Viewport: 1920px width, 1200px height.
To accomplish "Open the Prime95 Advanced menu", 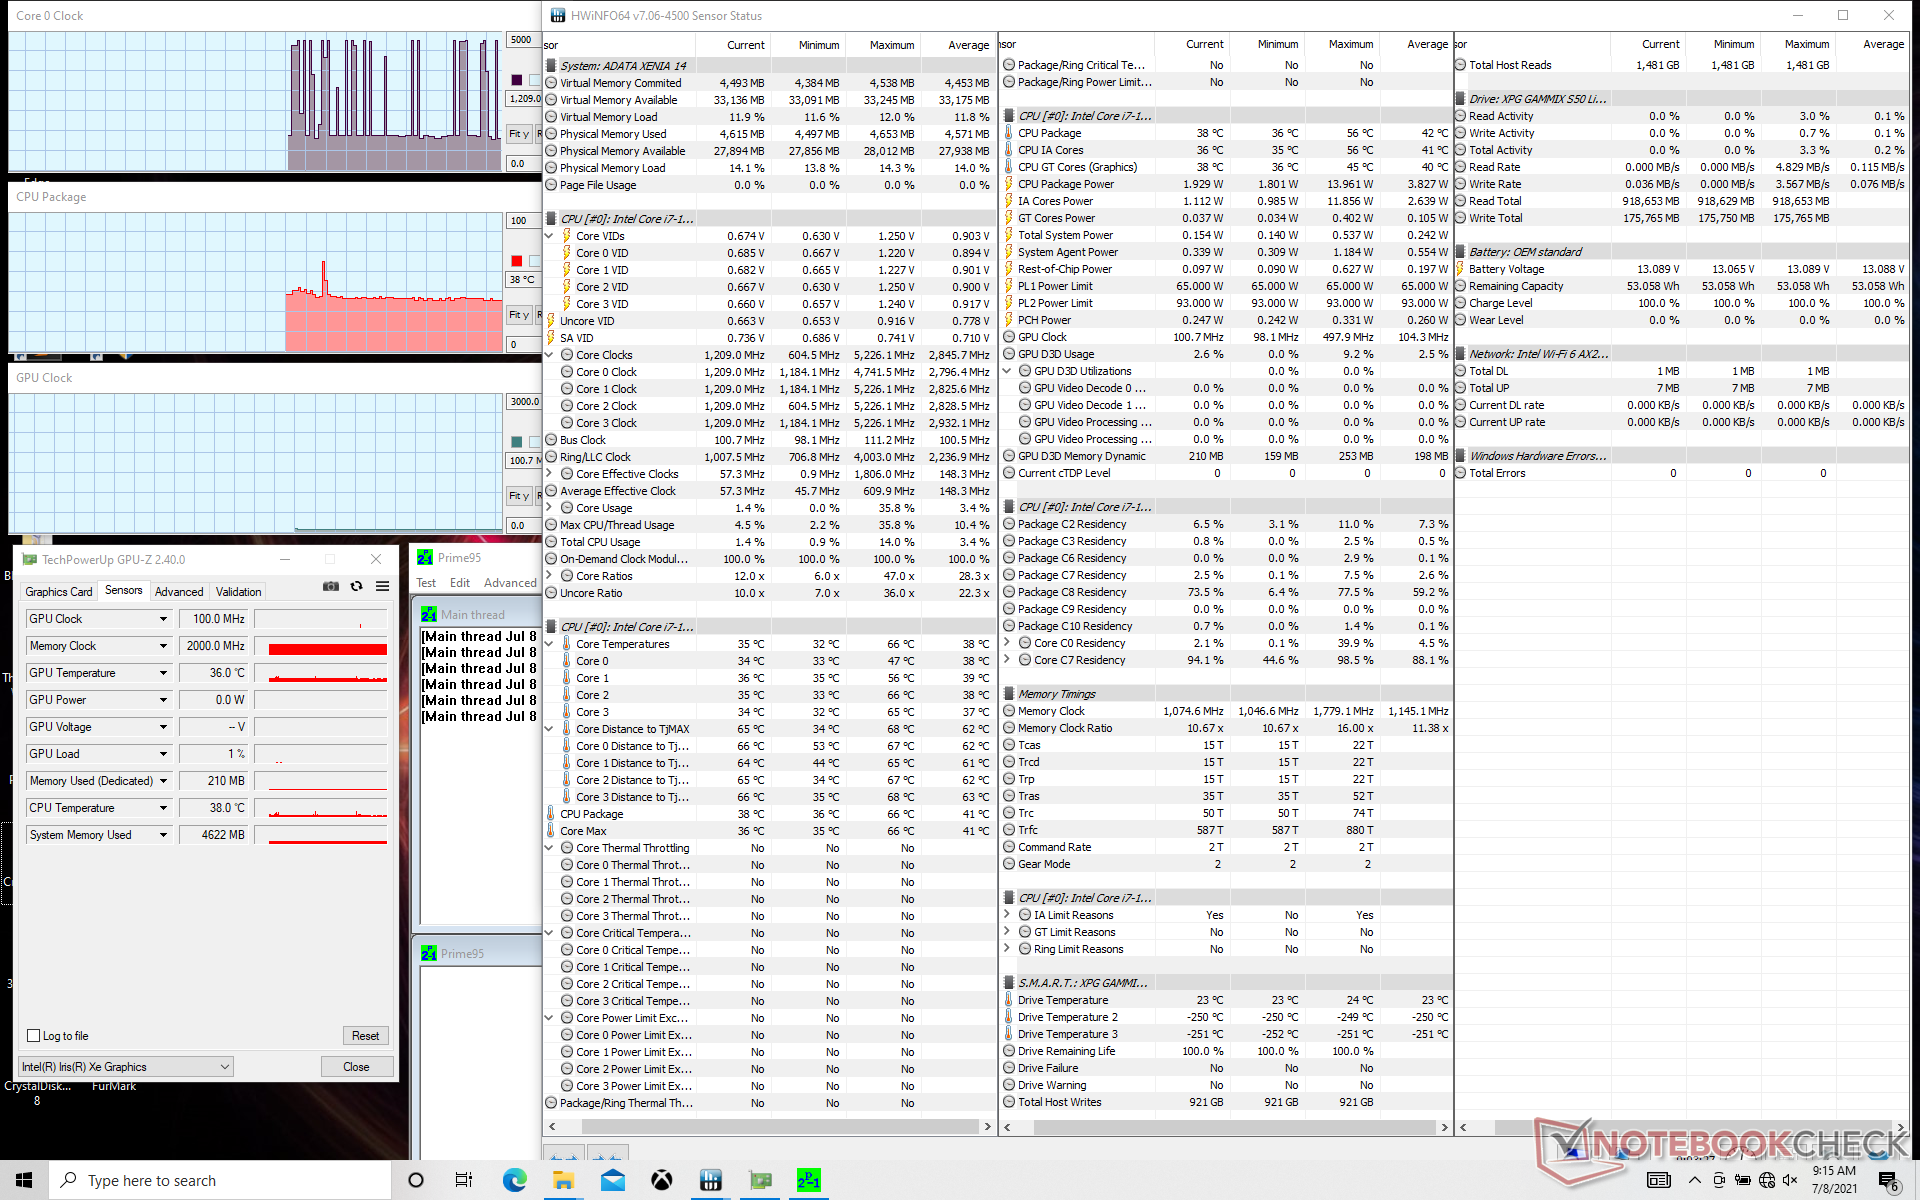I will point(510,583).
